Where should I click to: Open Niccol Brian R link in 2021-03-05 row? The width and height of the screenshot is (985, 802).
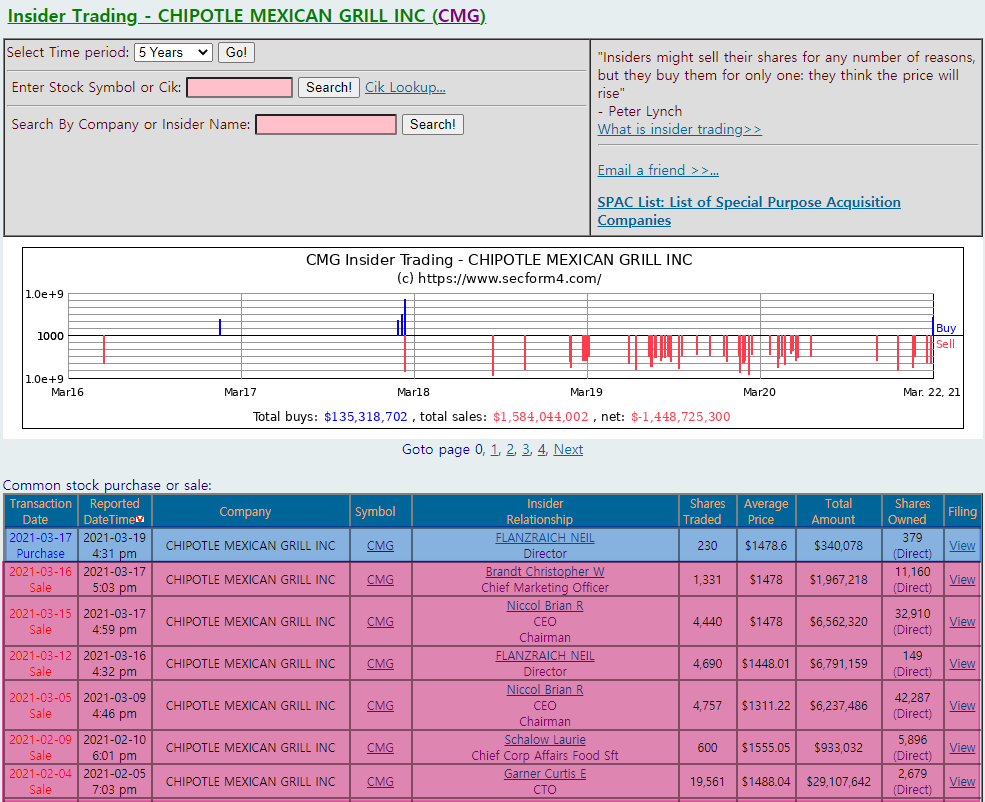point(545,690)
